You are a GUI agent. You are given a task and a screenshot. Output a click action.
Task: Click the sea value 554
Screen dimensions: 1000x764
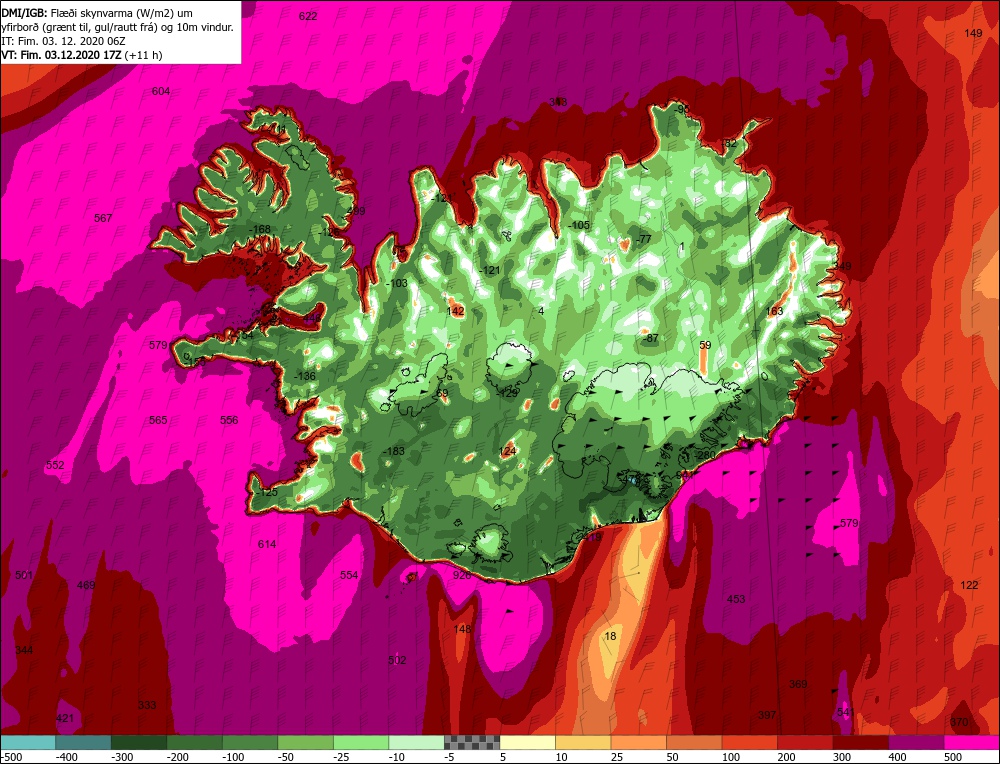(x=349, y=575)
